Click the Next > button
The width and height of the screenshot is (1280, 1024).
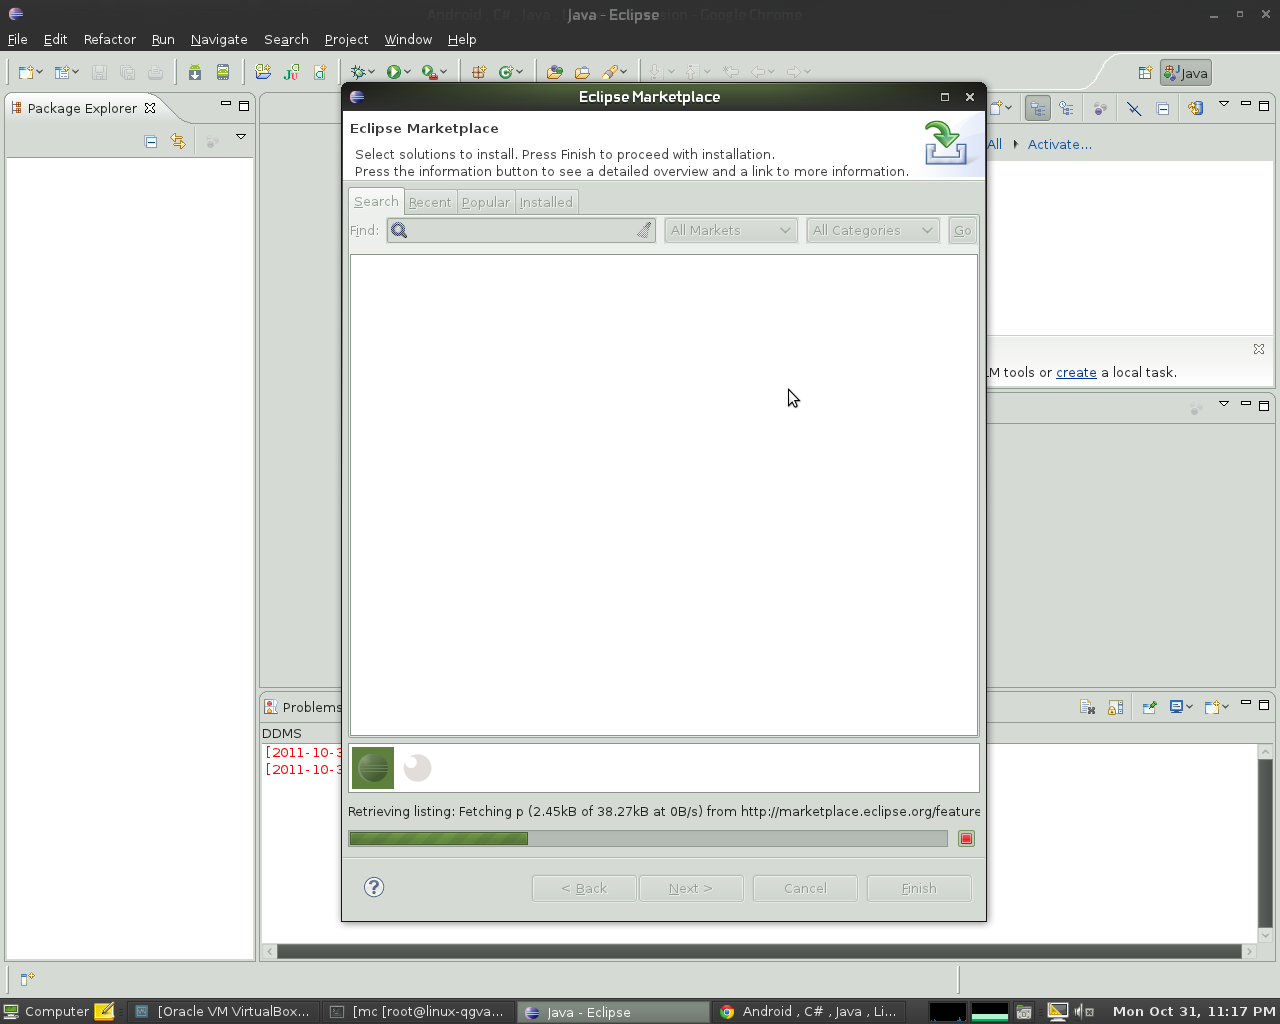tap(691, 888)
